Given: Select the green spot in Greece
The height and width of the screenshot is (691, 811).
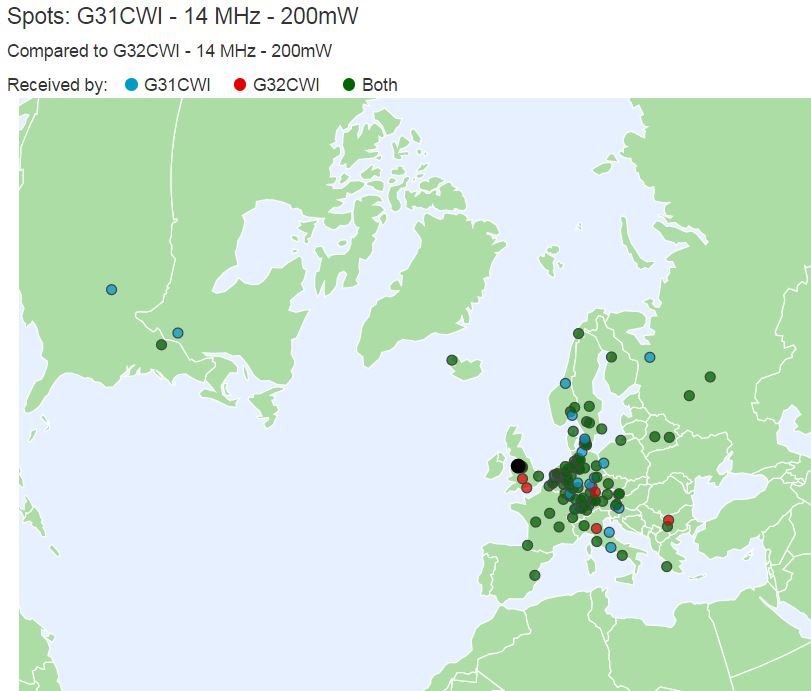Looking at the screenshot, I should tap(667, 567).
